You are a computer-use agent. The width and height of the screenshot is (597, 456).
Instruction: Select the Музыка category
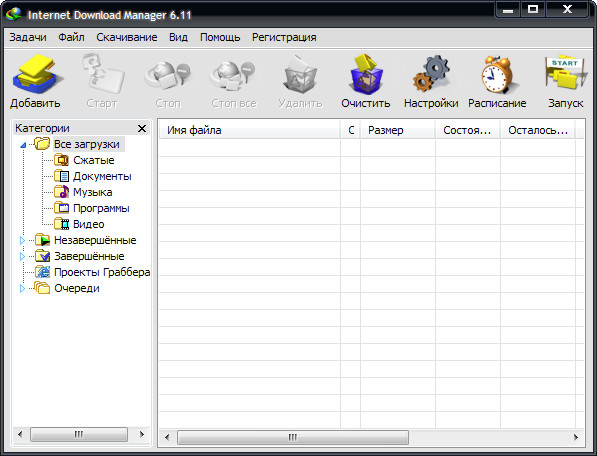(93, 192)
